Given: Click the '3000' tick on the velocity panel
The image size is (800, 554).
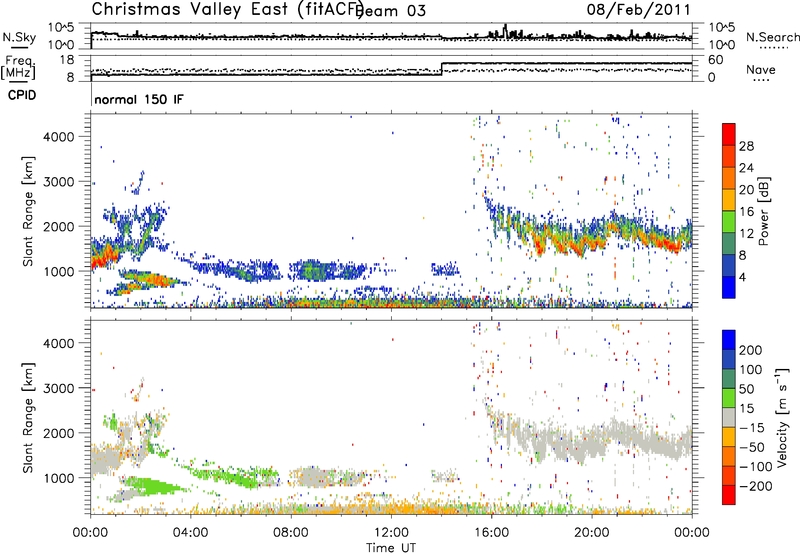Looking at the screenshot, I should pos(58,388).
